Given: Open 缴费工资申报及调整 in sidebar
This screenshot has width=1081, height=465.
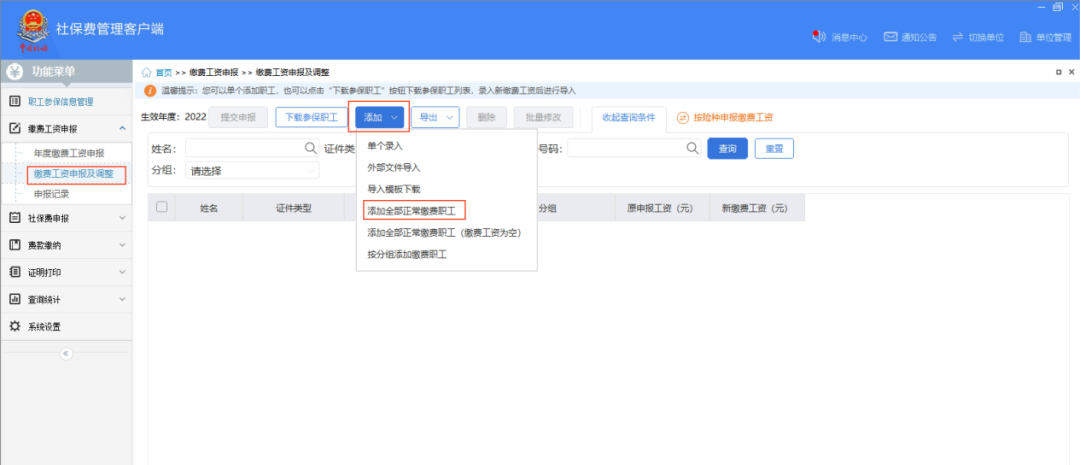Looking at the screenshot, I should point(74,175).
